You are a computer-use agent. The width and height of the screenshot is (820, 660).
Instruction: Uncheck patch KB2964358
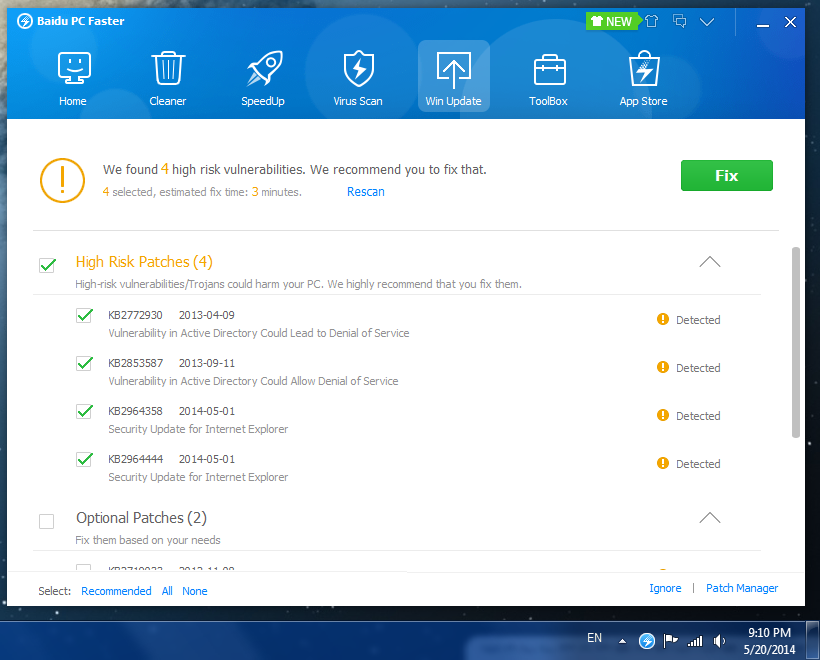coord(84,412)
